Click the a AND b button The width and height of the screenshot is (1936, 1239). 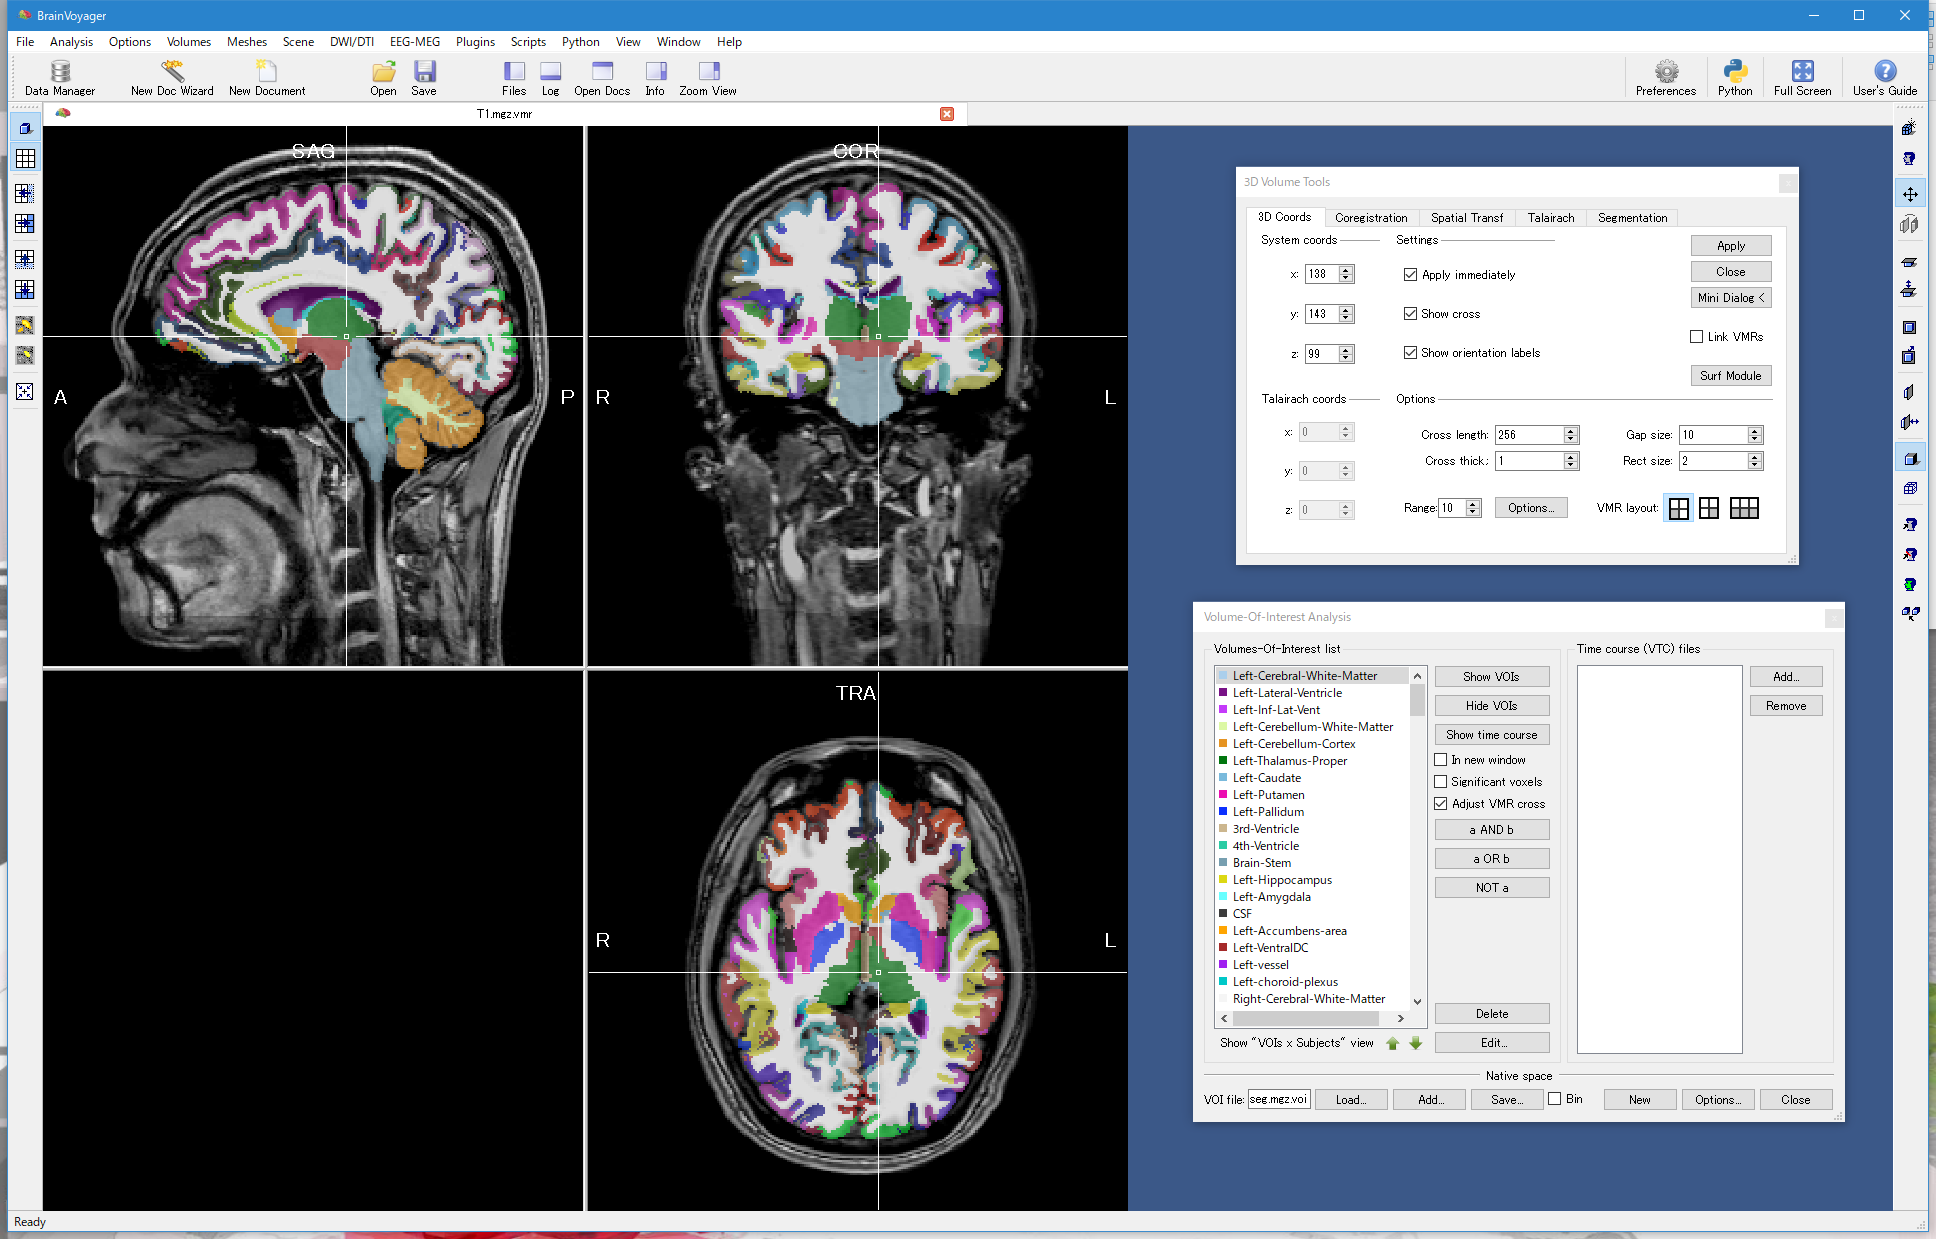click(1492, 830)
